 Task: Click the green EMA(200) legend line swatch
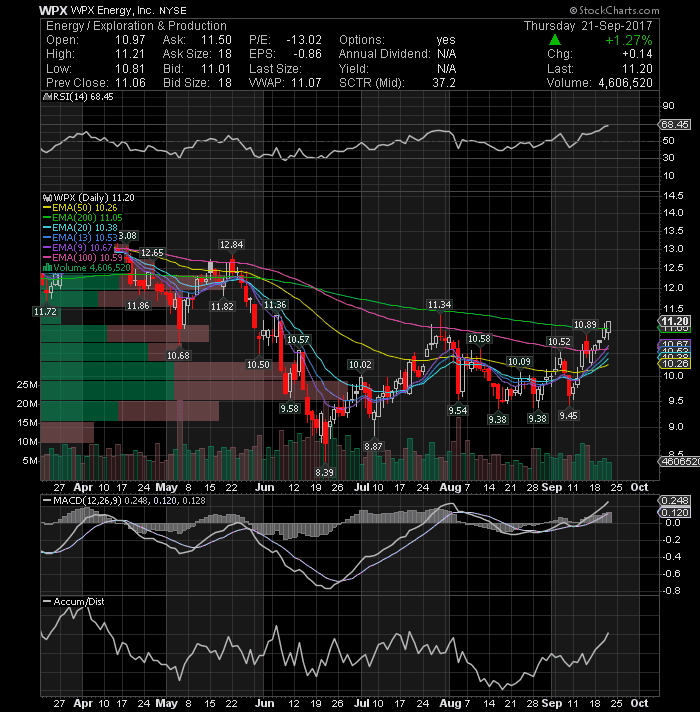[x=47, y=218]
